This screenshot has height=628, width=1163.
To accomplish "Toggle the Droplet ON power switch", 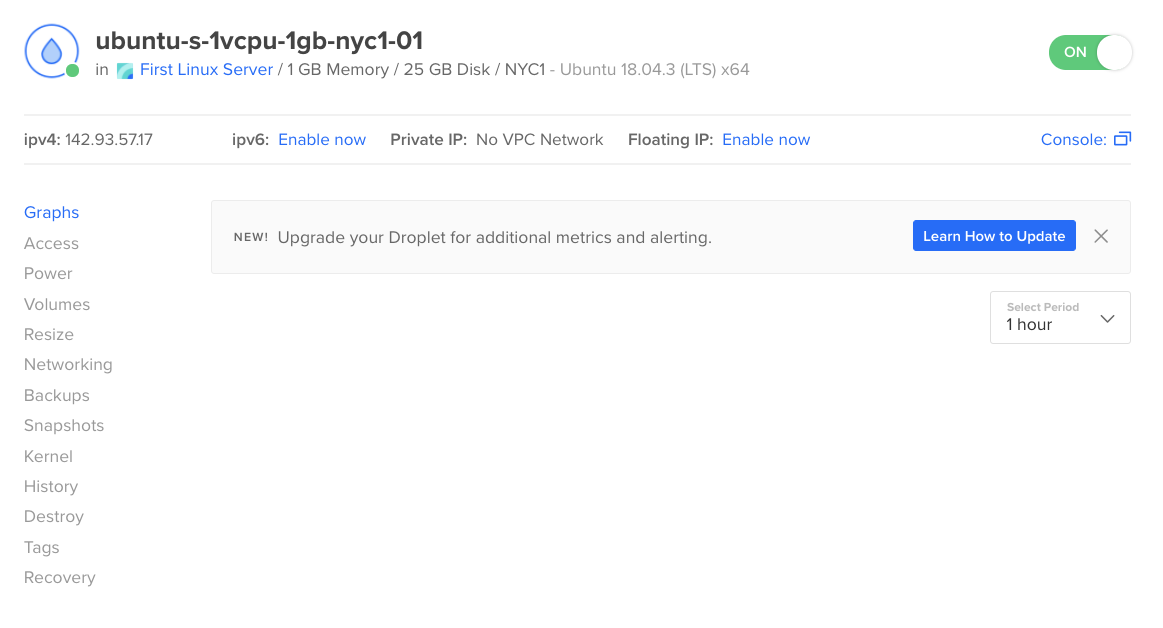I will (1090, 52).
